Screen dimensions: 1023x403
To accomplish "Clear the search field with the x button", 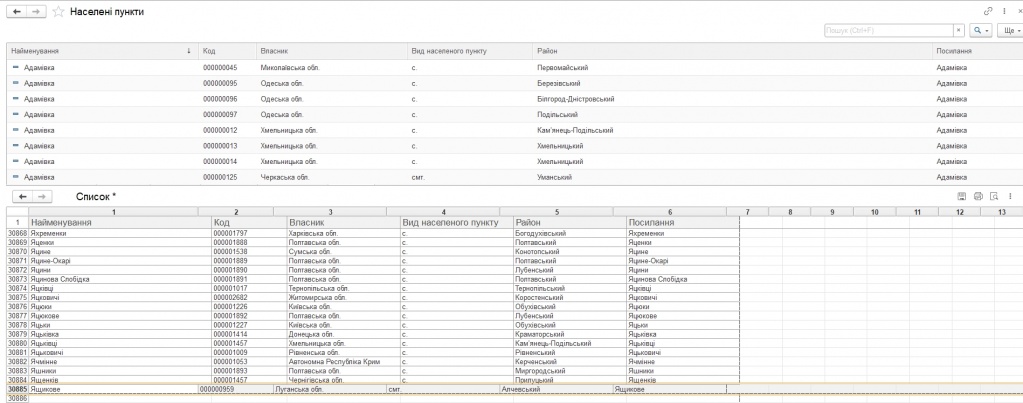I will [x=958, y=31].
